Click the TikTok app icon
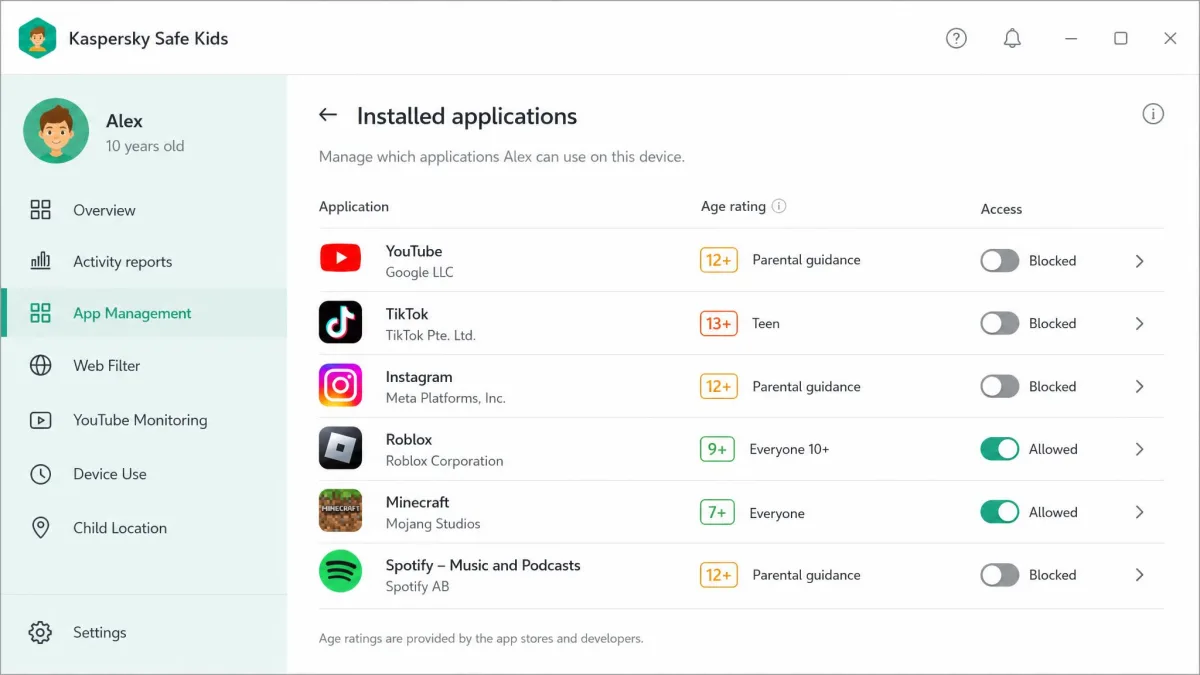The image size is (1200, 675). [x=340, y=322]
